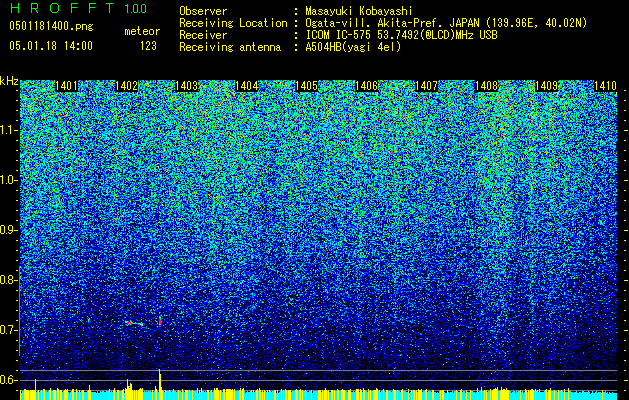Viewport: 629px width, 400px height.
Task: Click the 1408 time marker
Action: 487,86
